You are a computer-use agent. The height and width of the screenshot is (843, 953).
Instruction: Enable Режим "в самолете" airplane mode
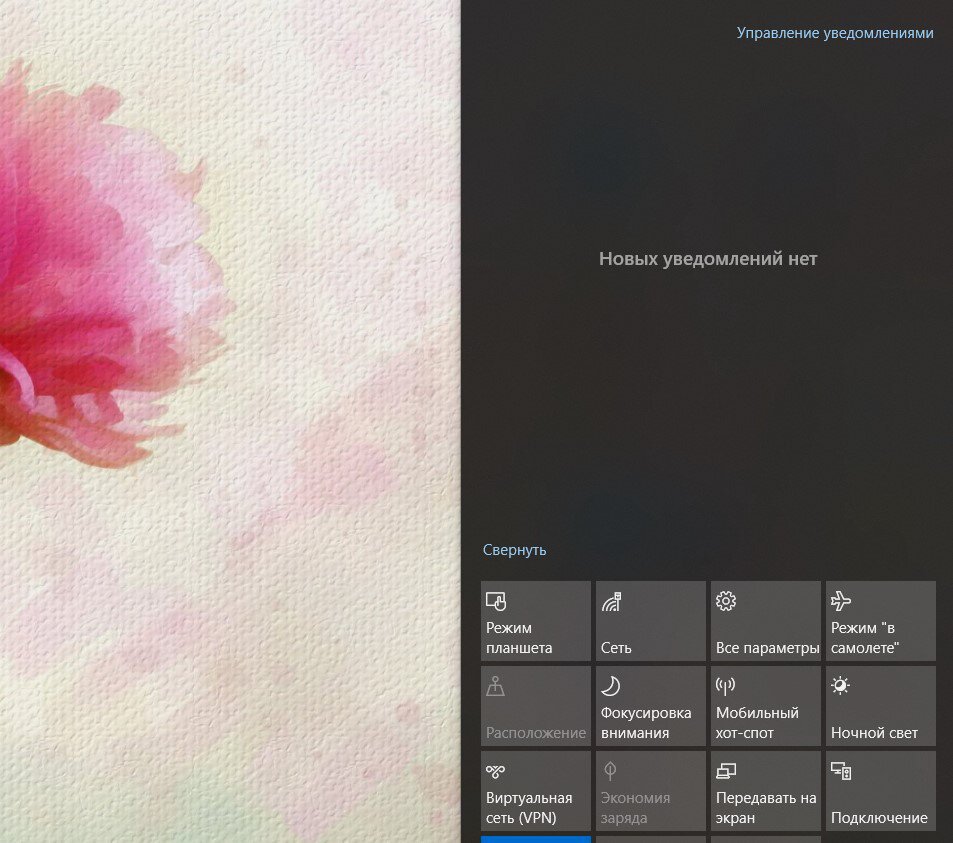[x=881, y=621]
